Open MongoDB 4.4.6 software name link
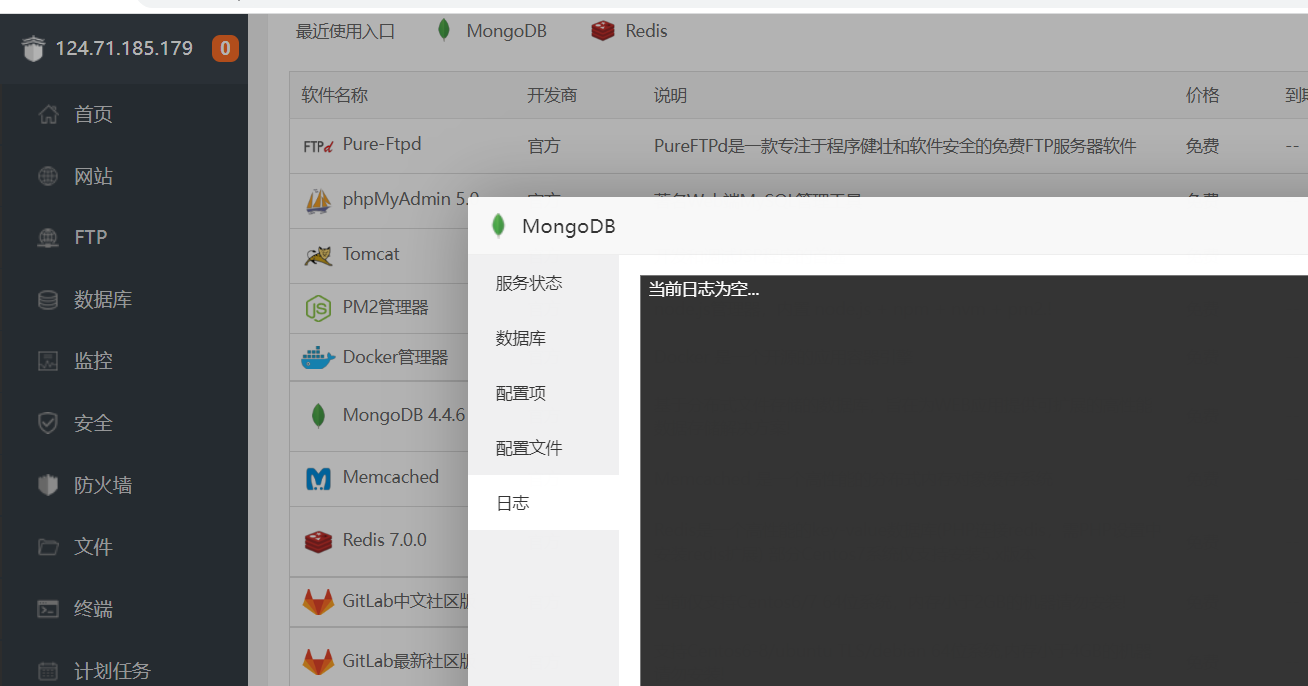 [x=404, y=415]
